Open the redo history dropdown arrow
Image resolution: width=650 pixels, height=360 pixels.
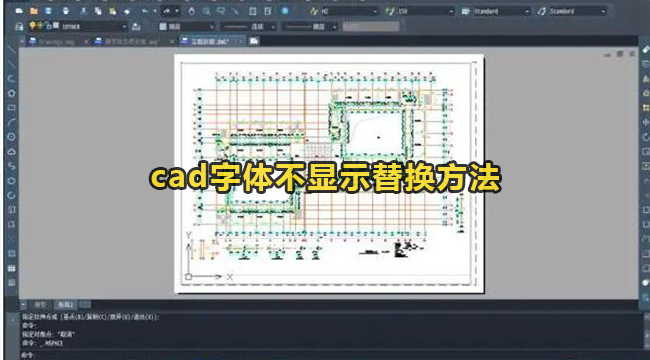177,11
